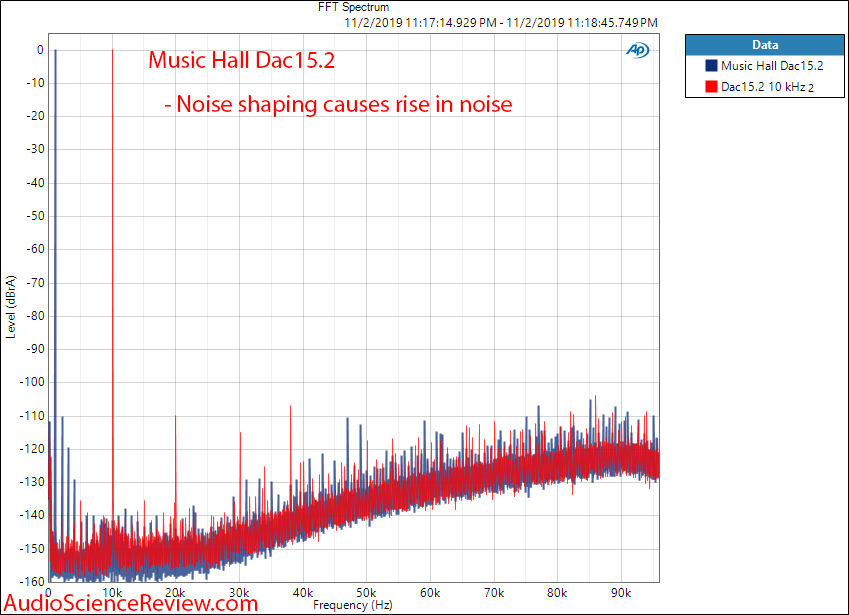Click the -80 level axis tick label

35,316
